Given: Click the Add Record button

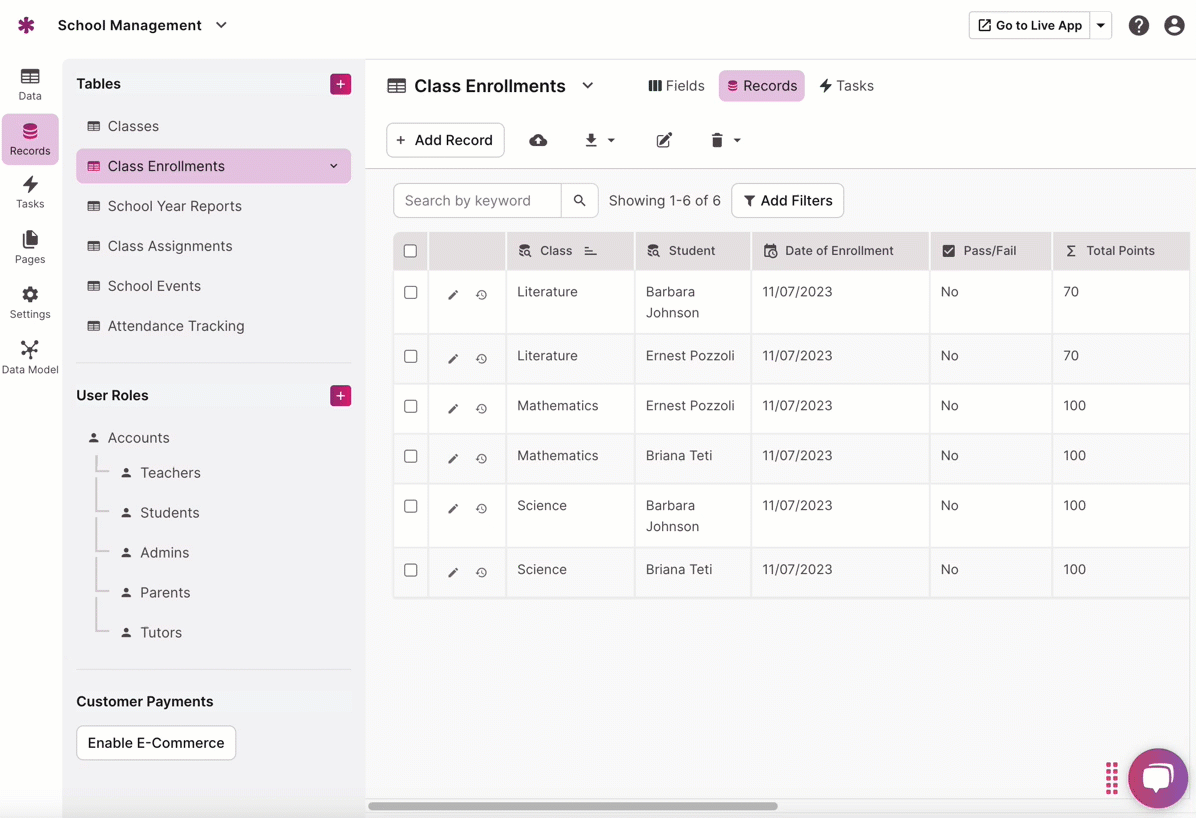Looking at the screenshot, I should click(x=445, y=140).
